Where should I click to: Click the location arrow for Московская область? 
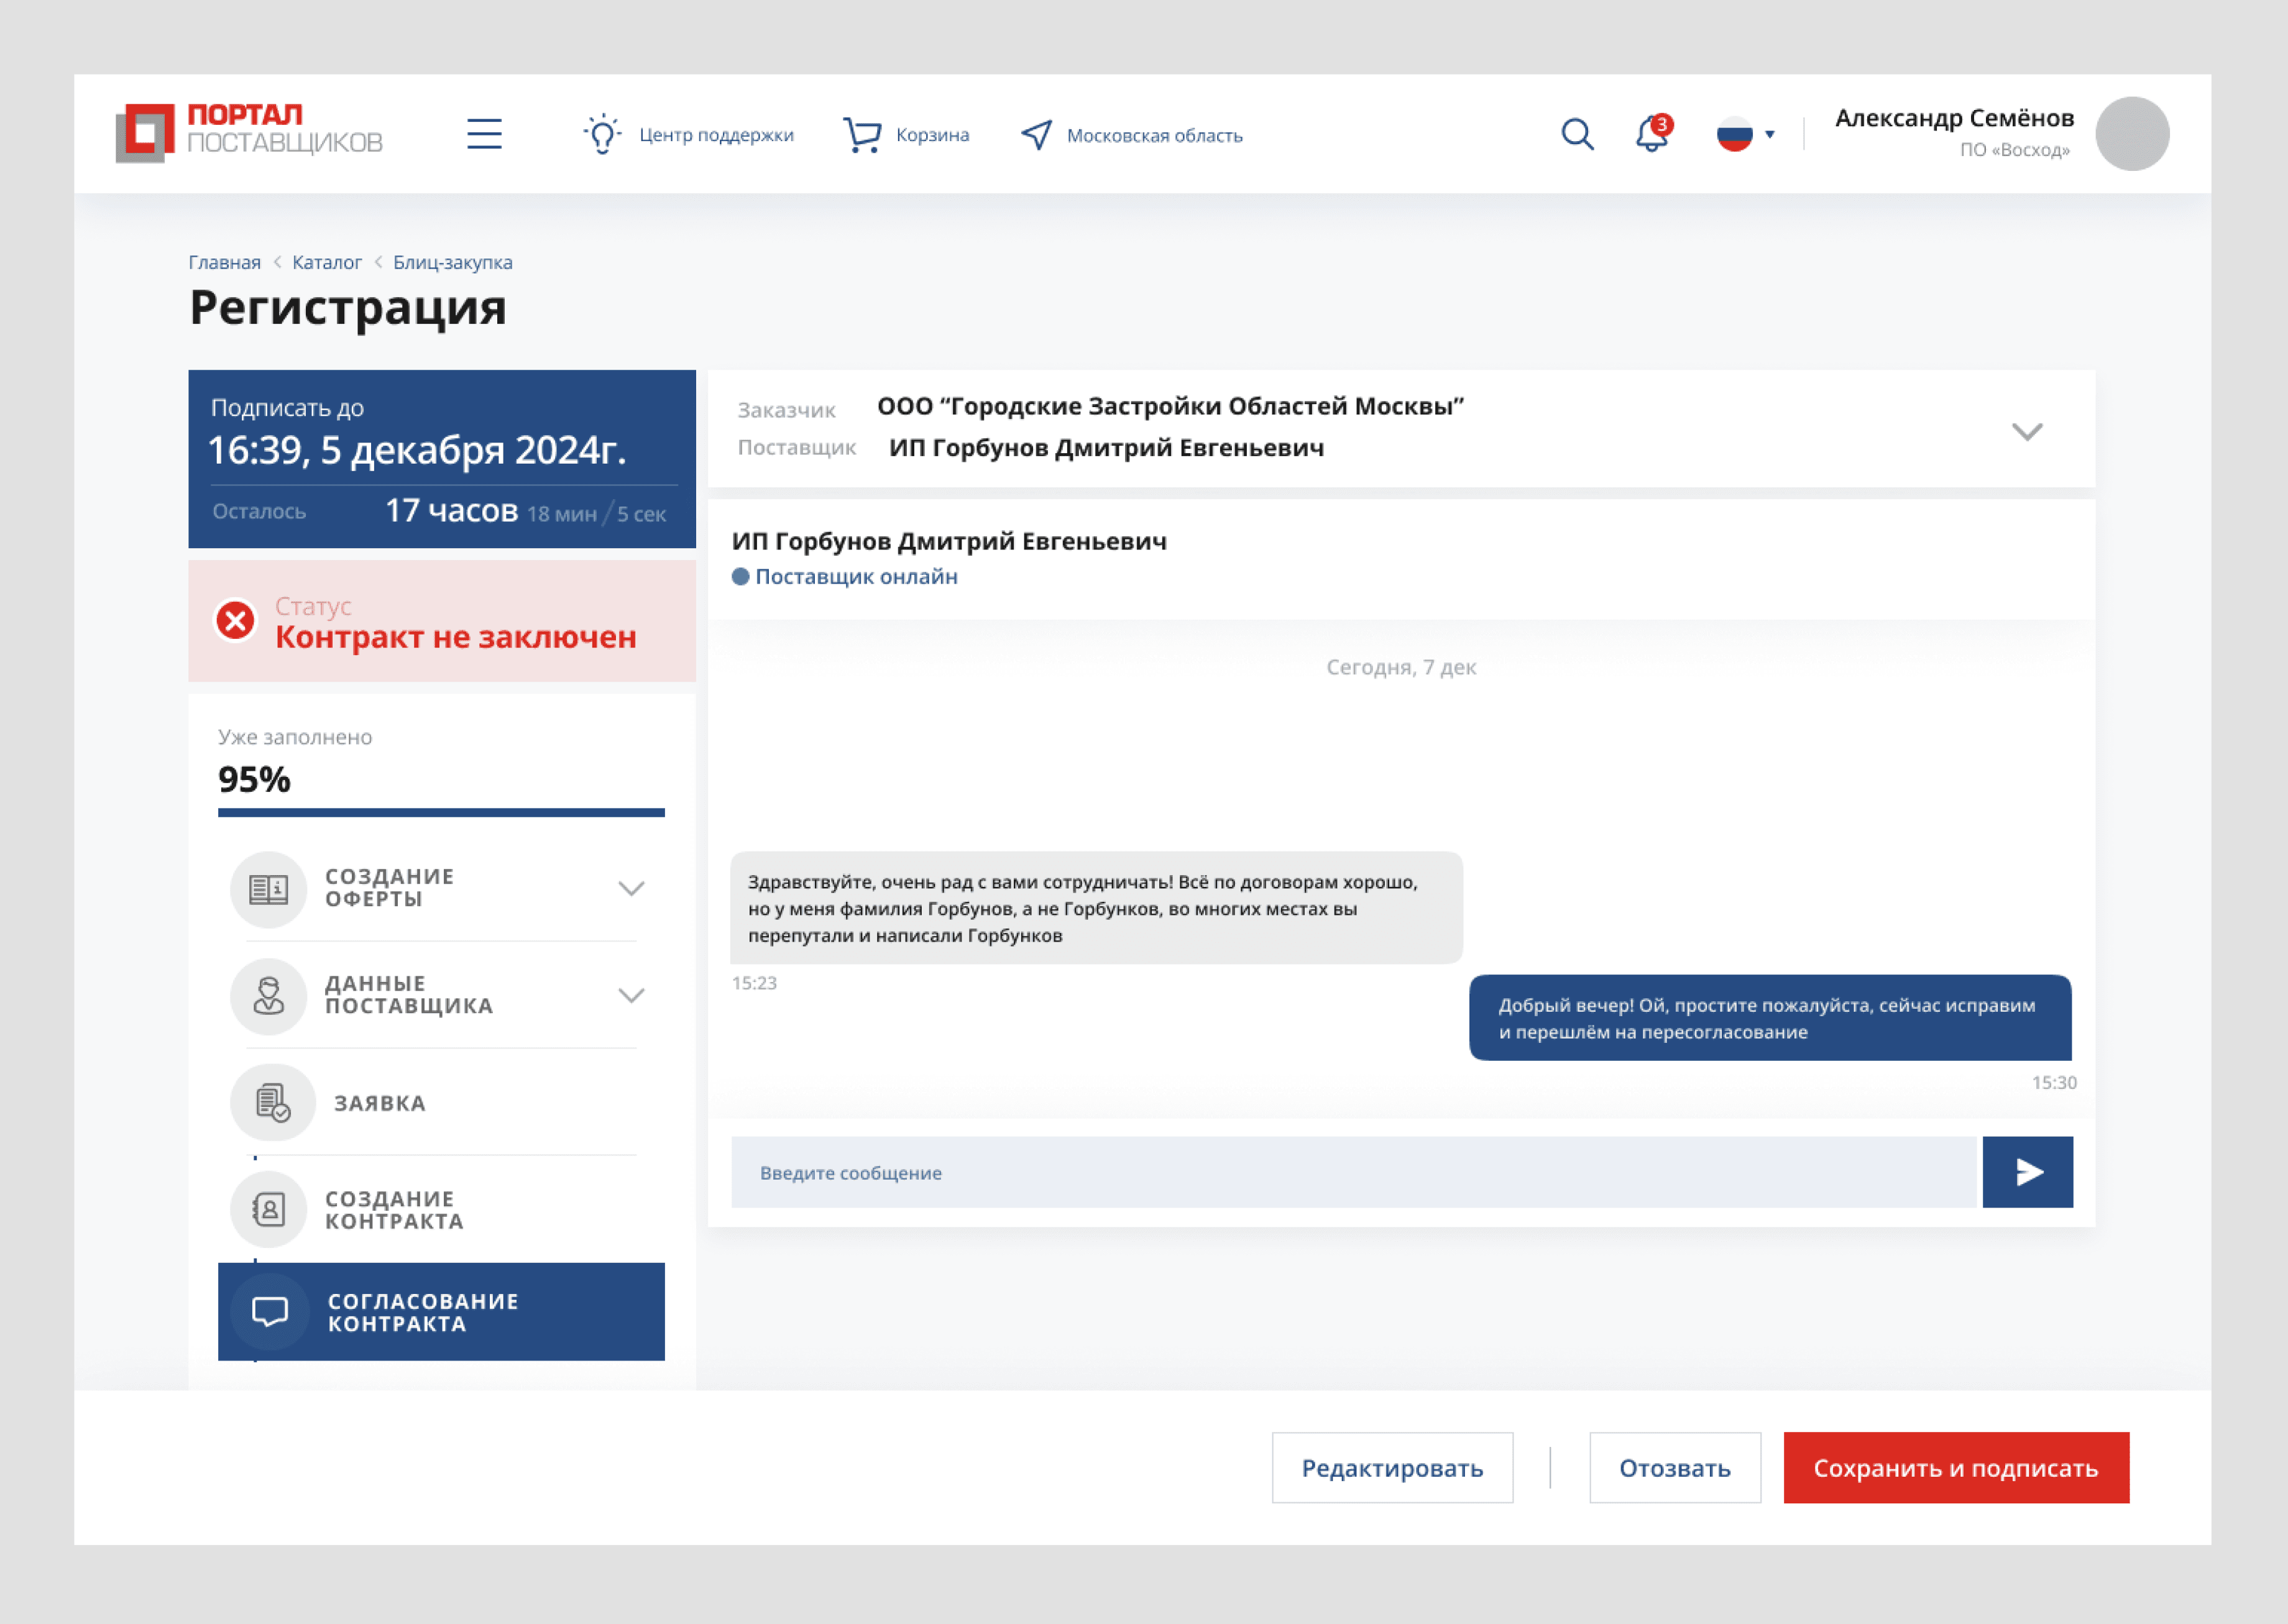(1037, 135)
